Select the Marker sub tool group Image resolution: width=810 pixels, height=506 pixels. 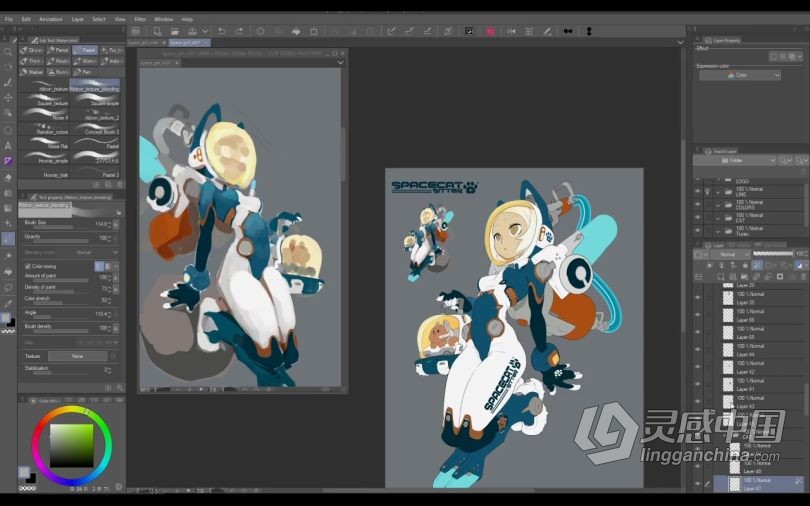click(x=32, y=72)
